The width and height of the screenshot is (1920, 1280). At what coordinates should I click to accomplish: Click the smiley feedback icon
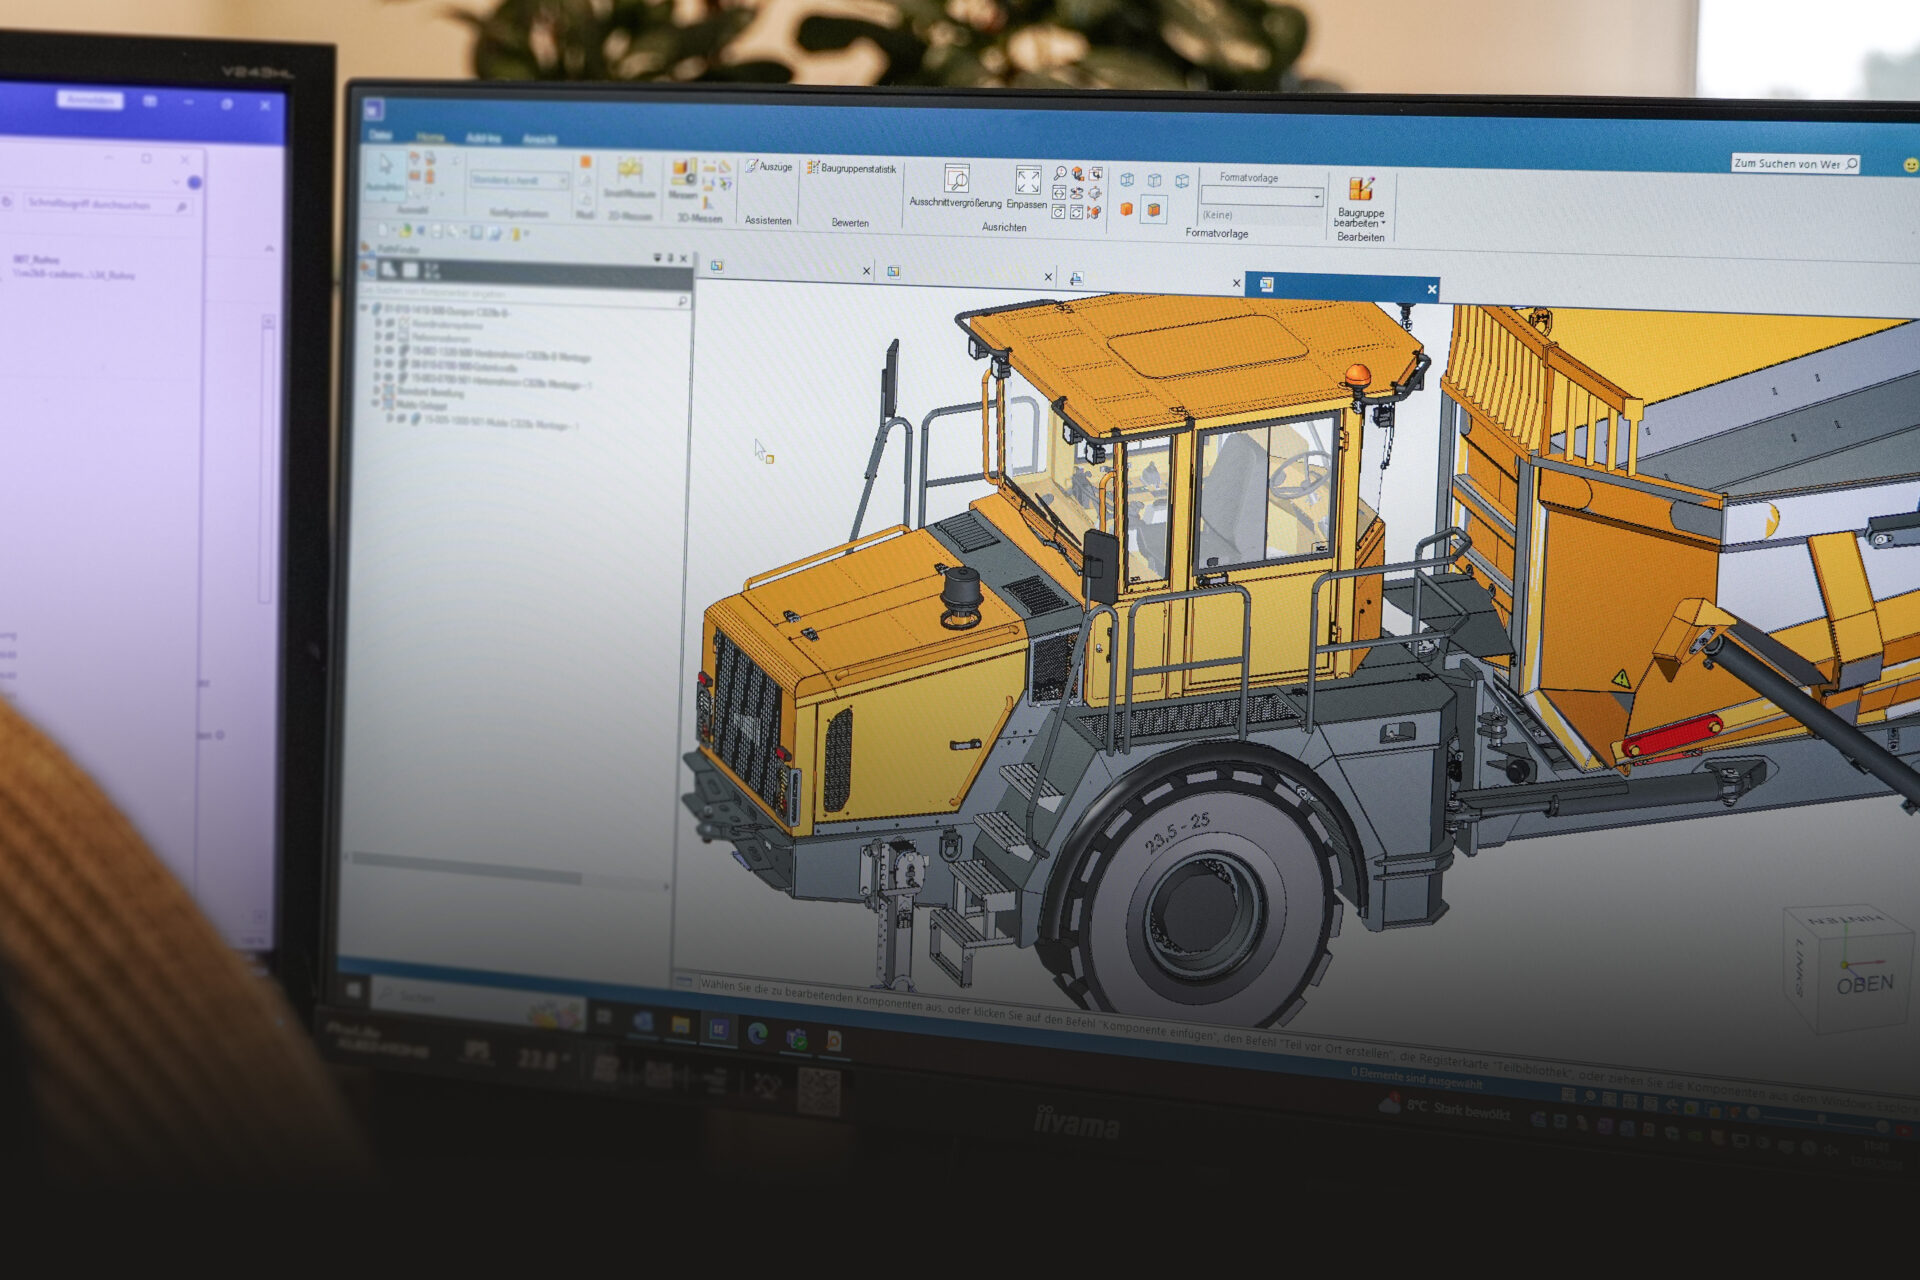click(1910, 166)
